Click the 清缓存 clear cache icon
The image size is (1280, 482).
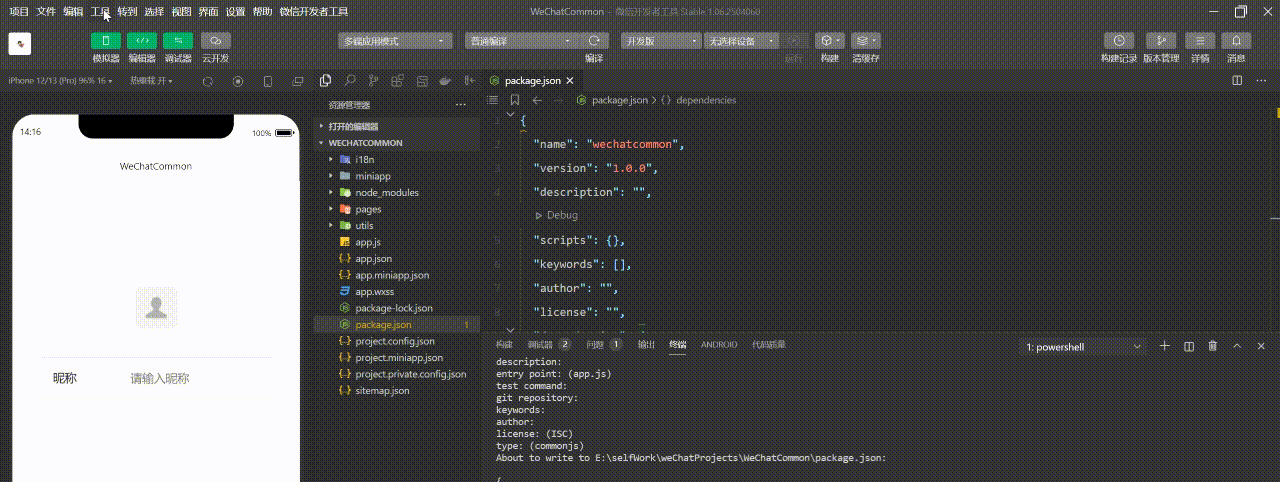pos(866,41)
